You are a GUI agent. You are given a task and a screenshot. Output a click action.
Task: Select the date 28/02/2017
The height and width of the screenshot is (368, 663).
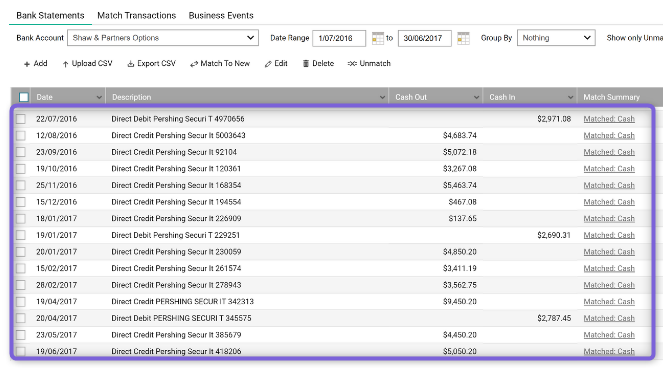[x=56, y=285]
